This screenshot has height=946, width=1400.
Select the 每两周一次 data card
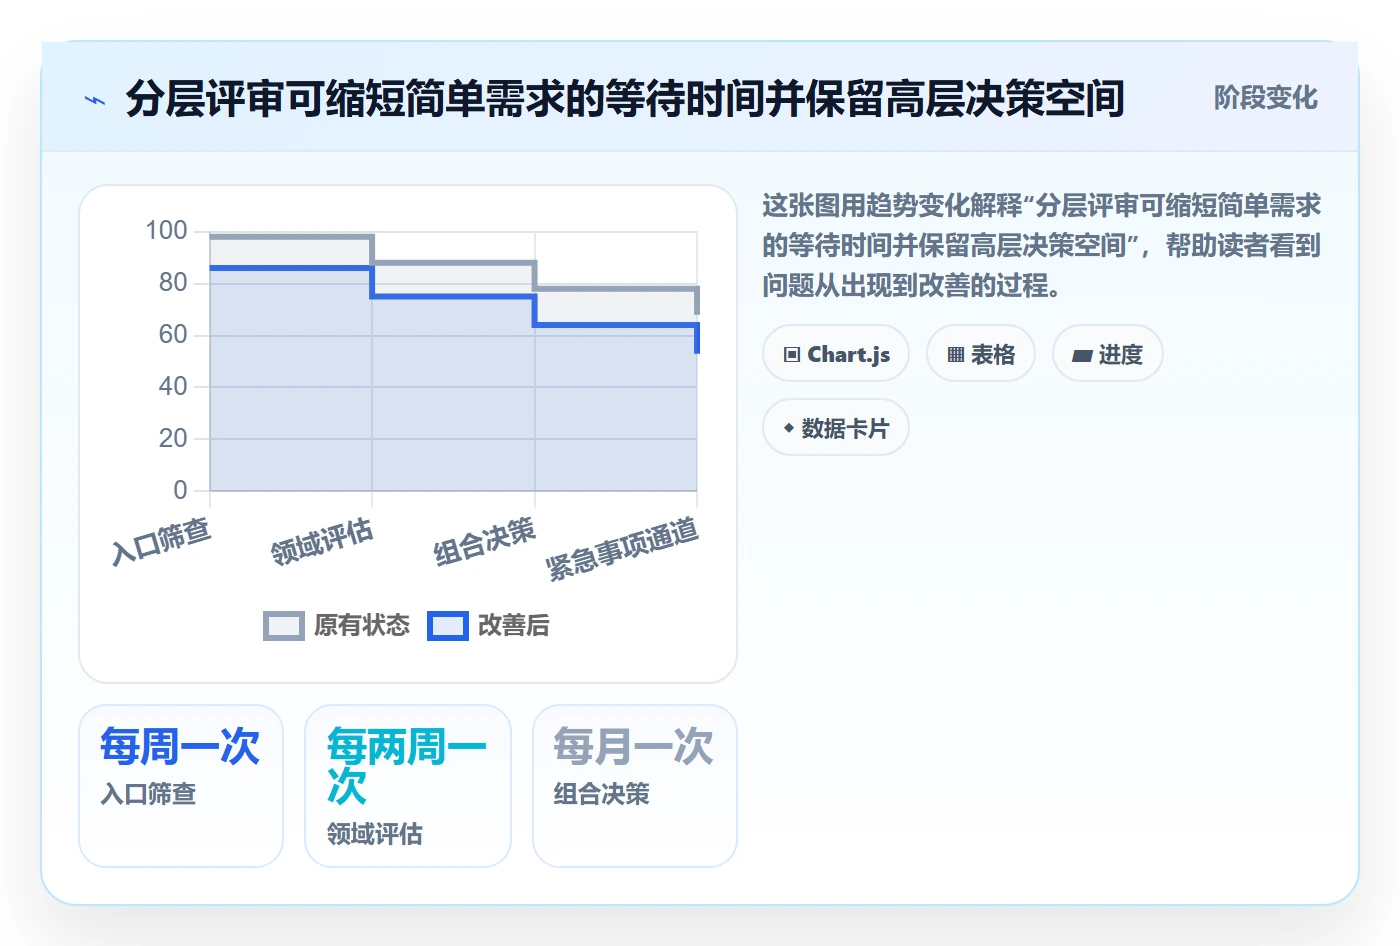408,786
